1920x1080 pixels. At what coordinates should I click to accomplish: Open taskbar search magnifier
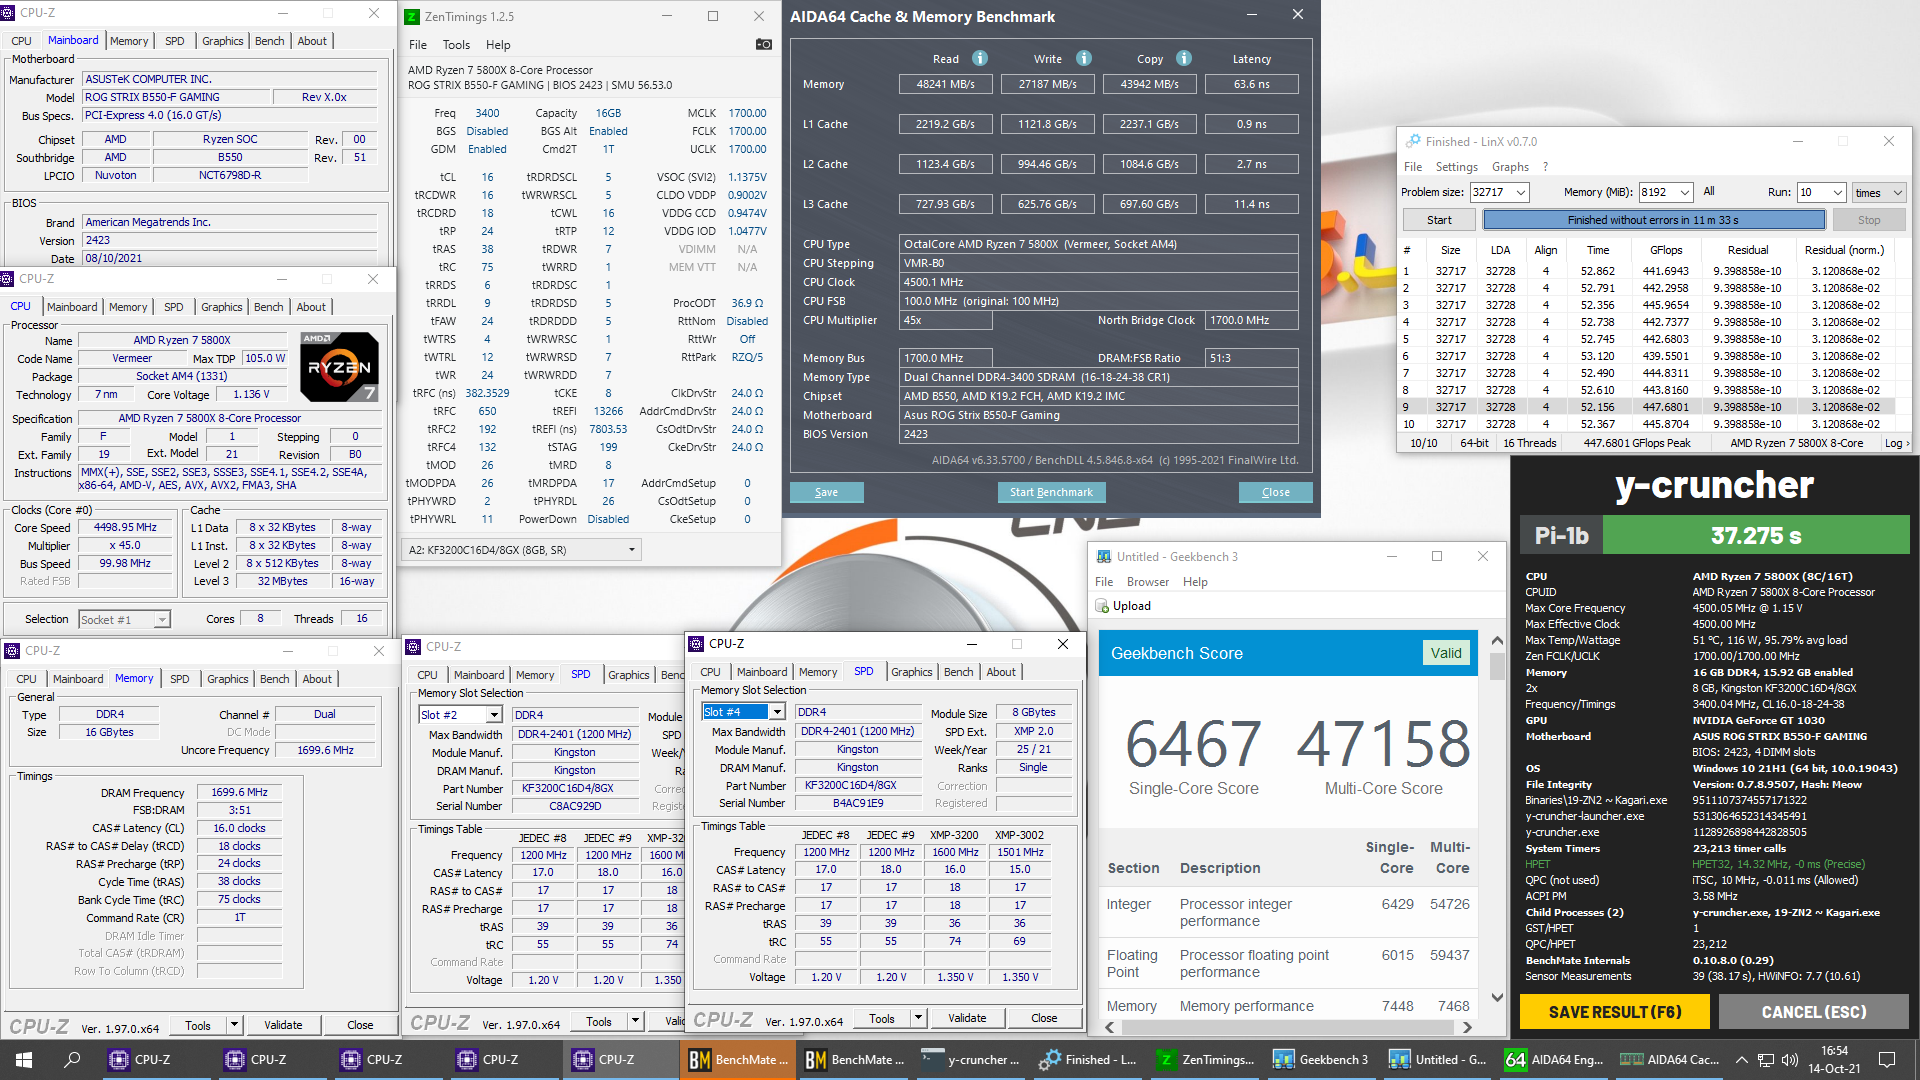[x=72, y=1059]
